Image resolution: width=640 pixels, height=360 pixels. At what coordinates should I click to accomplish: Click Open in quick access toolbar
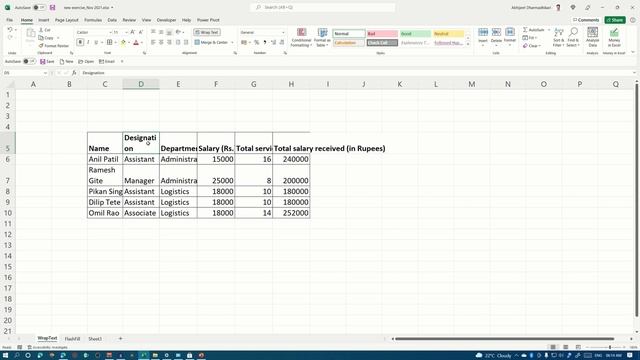[86, 61]
